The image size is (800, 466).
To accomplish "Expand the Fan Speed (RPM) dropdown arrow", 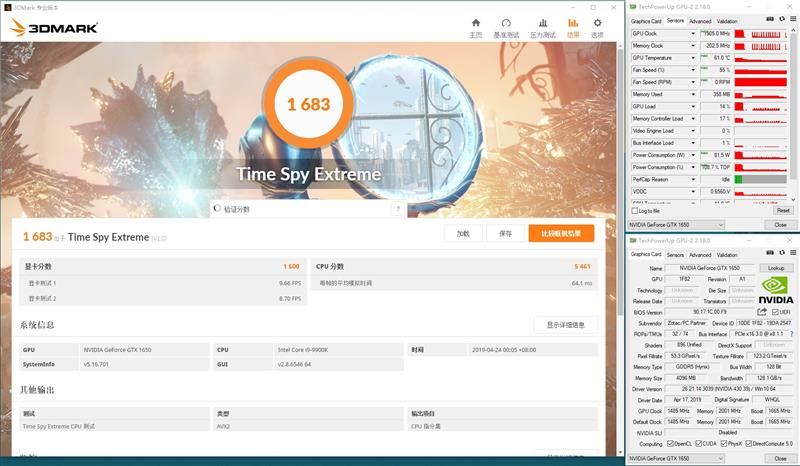I will pyautogui.click(x=693, y=82).
